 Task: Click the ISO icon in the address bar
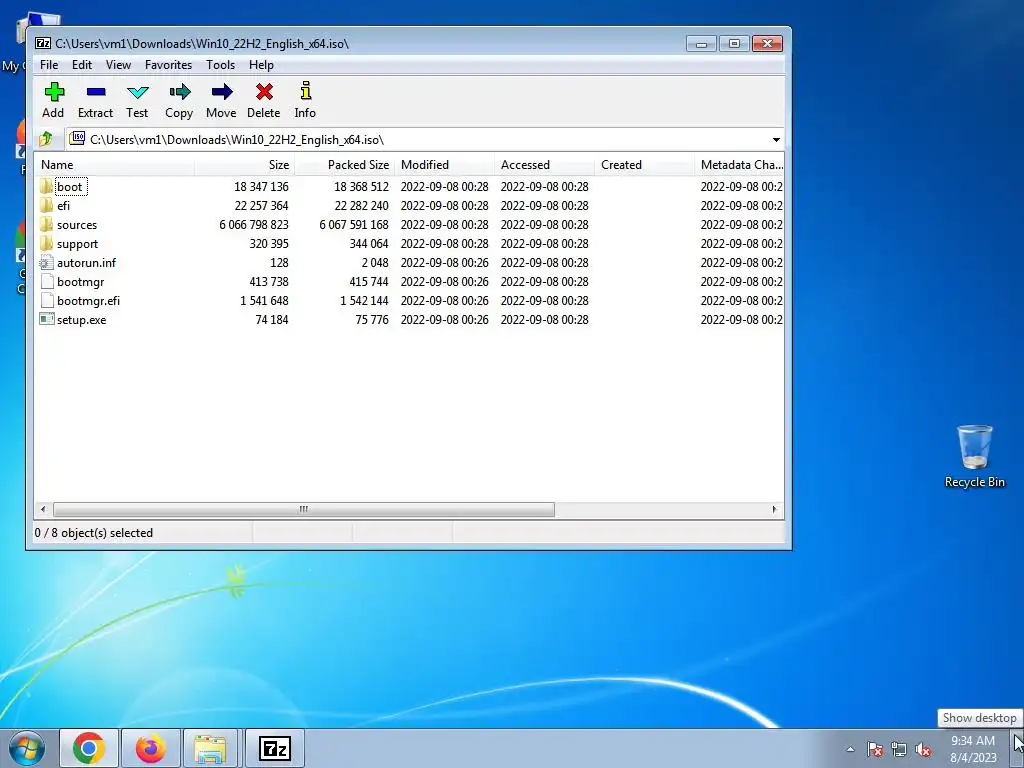[x=77, y=138]
